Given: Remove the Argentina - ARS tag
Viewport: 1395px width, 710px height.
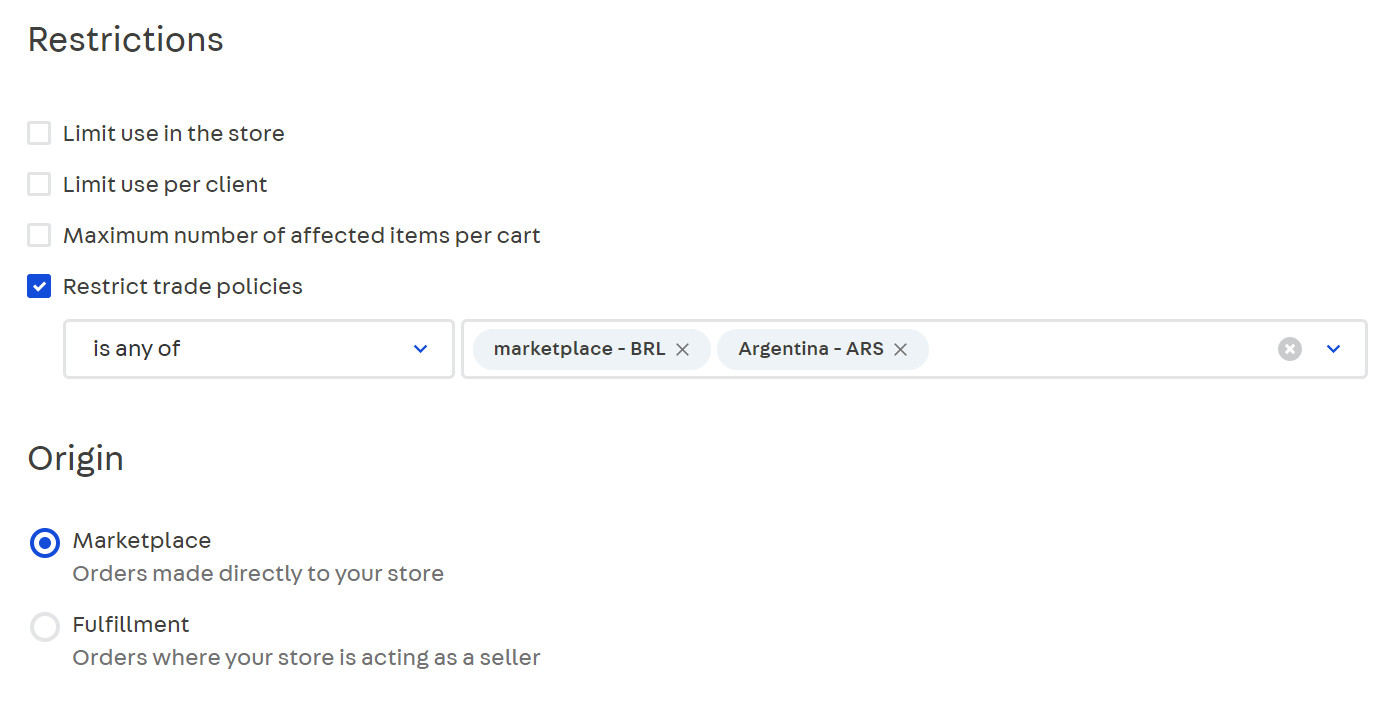Looking at the screenshot, I should point(900,349).
